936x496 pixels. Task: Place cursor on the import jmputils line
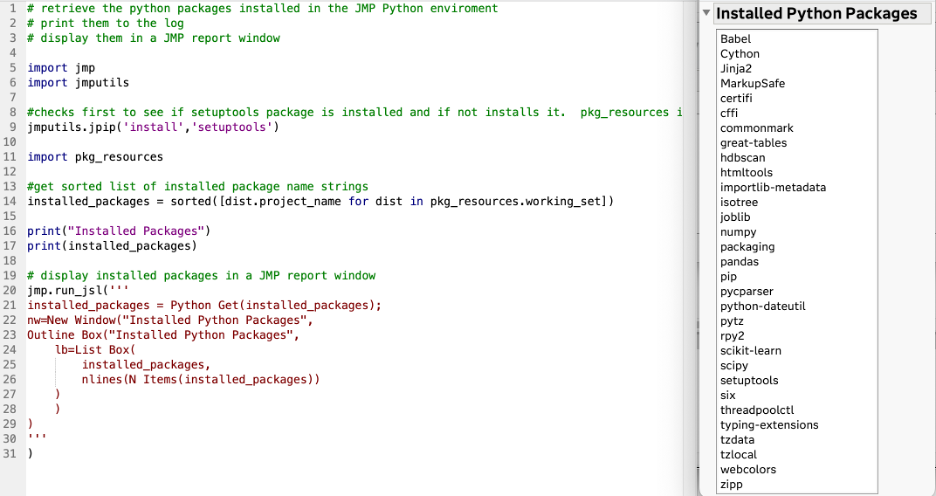(x=78, y=83)
